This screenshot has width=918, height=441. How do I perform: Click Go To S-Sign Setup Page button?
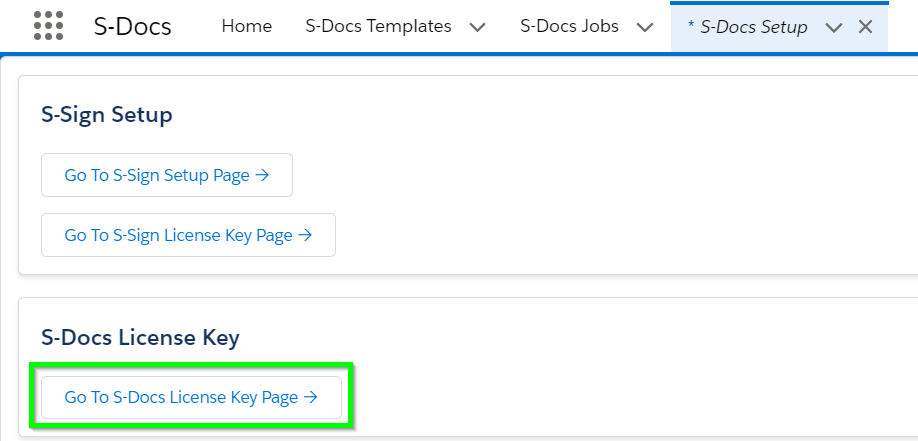(x=167, y=175)
